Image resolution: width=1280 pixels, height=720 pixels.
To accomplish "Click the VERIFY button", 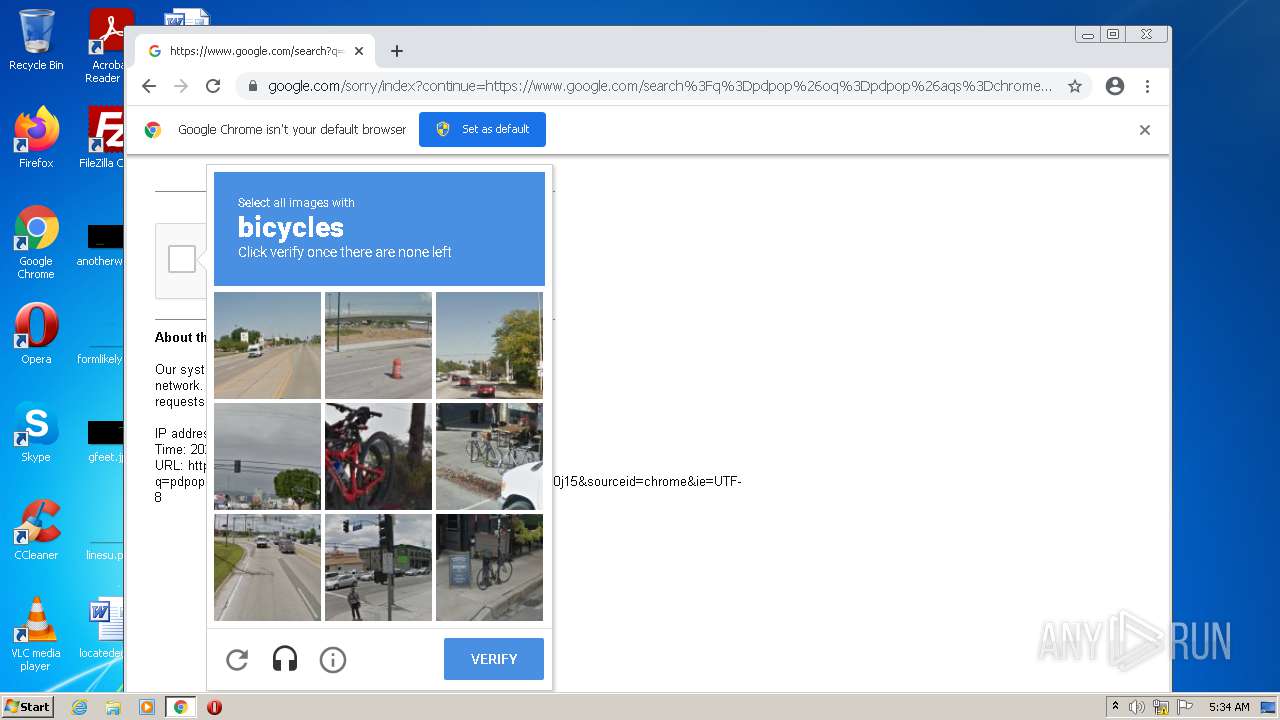I will click(494, 659).
